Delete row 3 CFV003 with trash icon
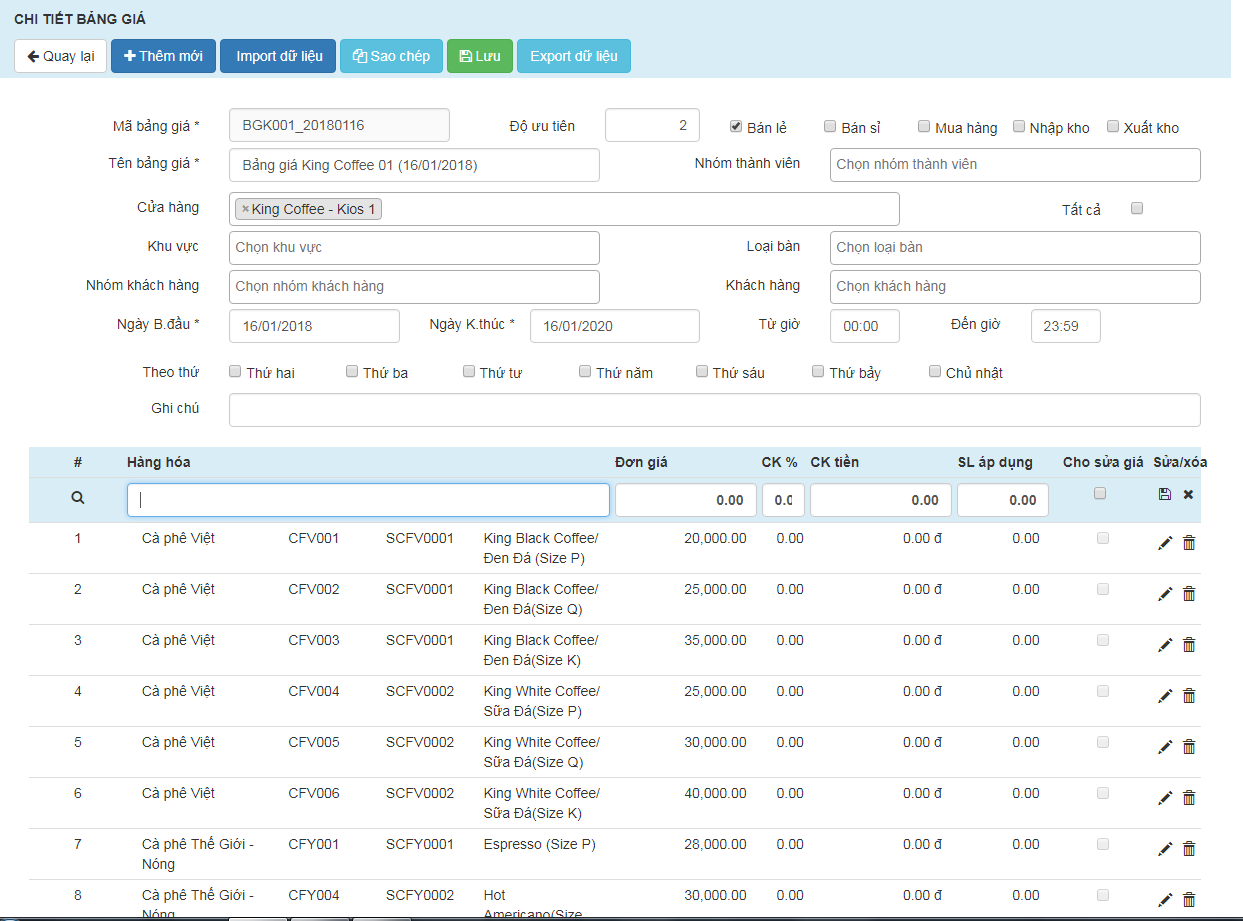 pyautogui.click(x=1189, y=645)
